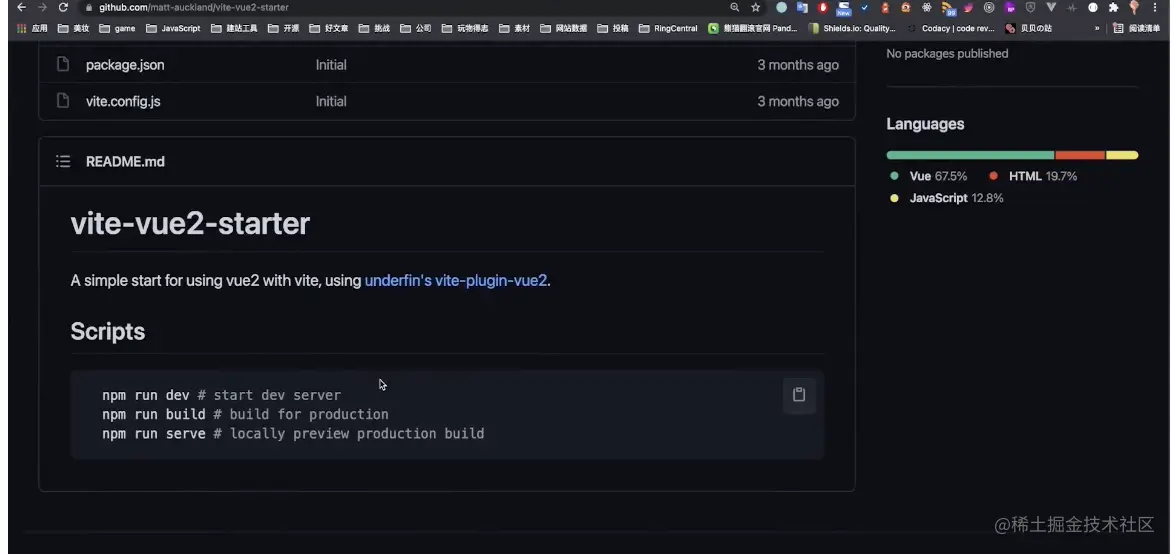Screen dimensions: 1174x554
Task: Open the extension marked with New badge
Action: tap(844, 8)
